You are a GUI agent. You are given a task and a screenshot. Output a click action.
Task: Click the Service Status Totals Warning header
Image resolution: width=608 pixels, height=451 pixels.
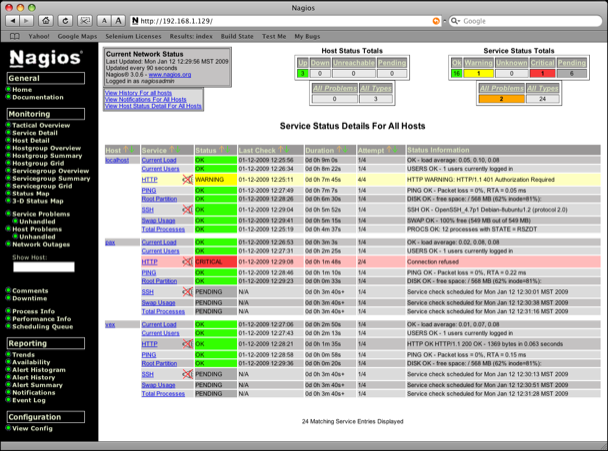click(478, 63)
